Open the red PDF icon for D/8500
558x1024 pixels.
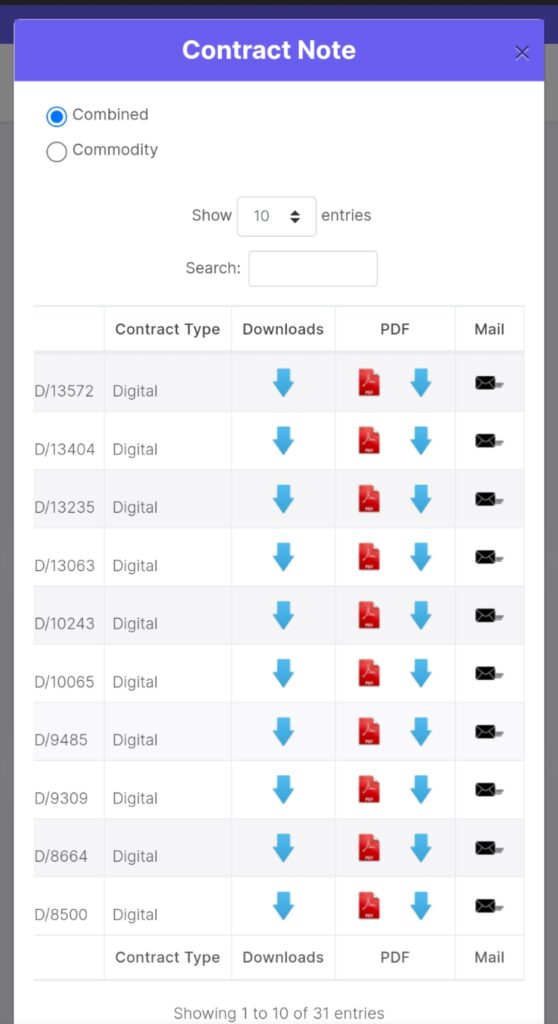[x=369, y=906]
